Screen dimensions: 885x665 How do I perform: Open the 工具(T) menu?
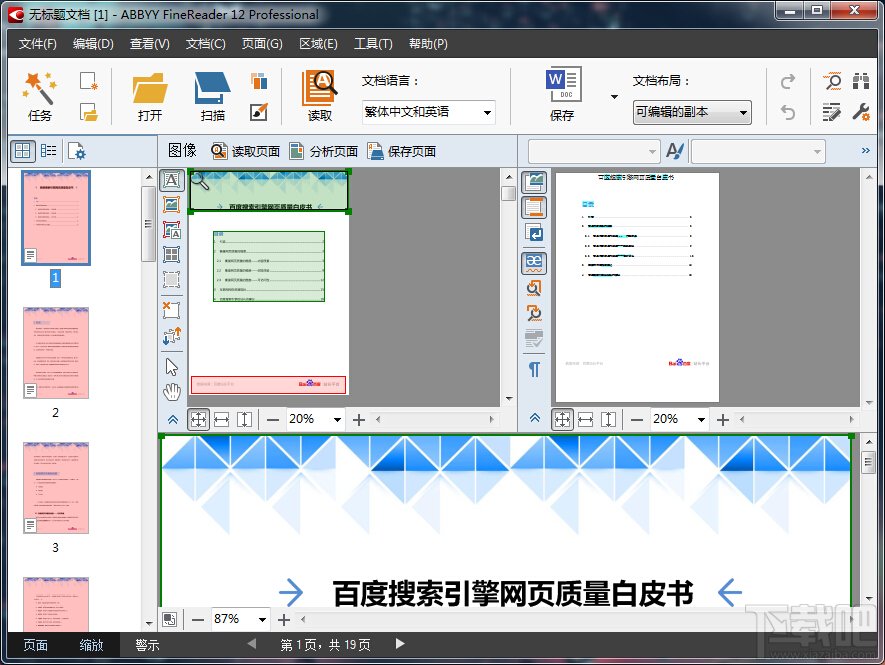pos(373,43)
